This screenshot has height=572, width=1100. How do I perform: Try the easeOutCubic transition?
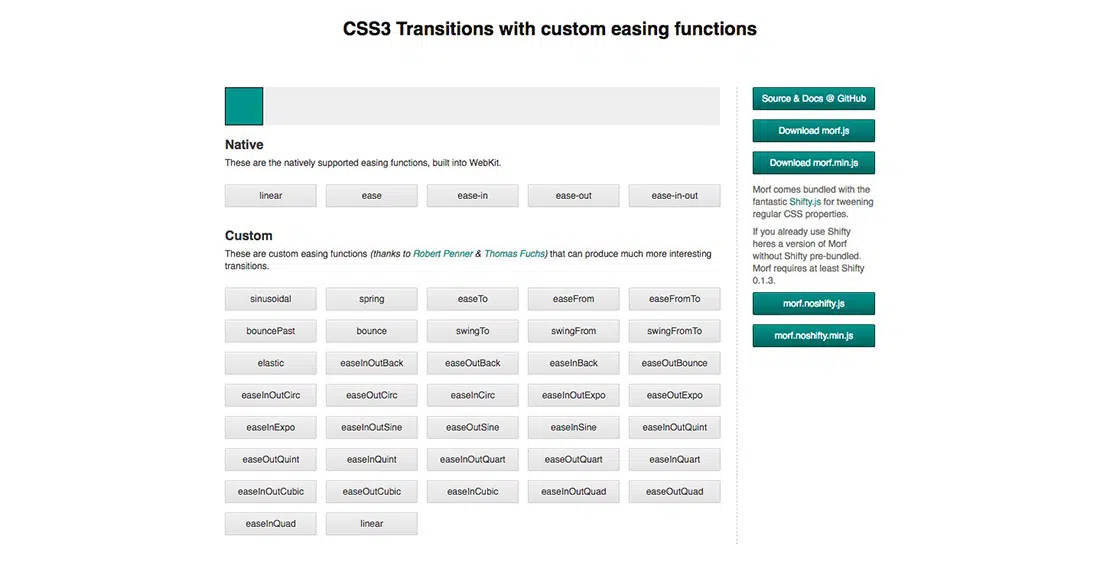click(x=371, y=491)
